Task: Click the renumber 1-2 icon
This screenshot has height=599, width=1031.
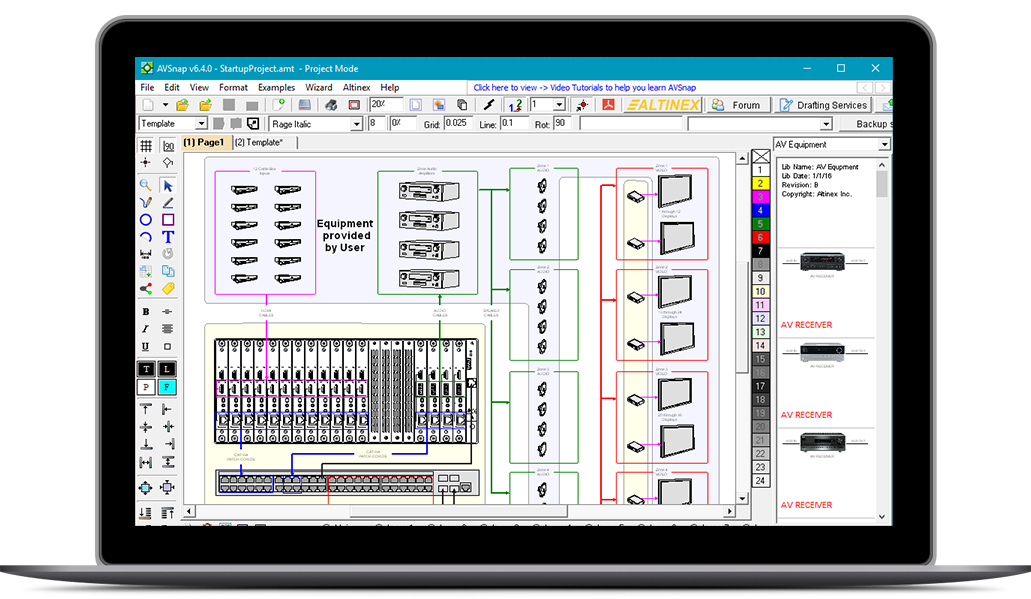Action: pos(515,105)
